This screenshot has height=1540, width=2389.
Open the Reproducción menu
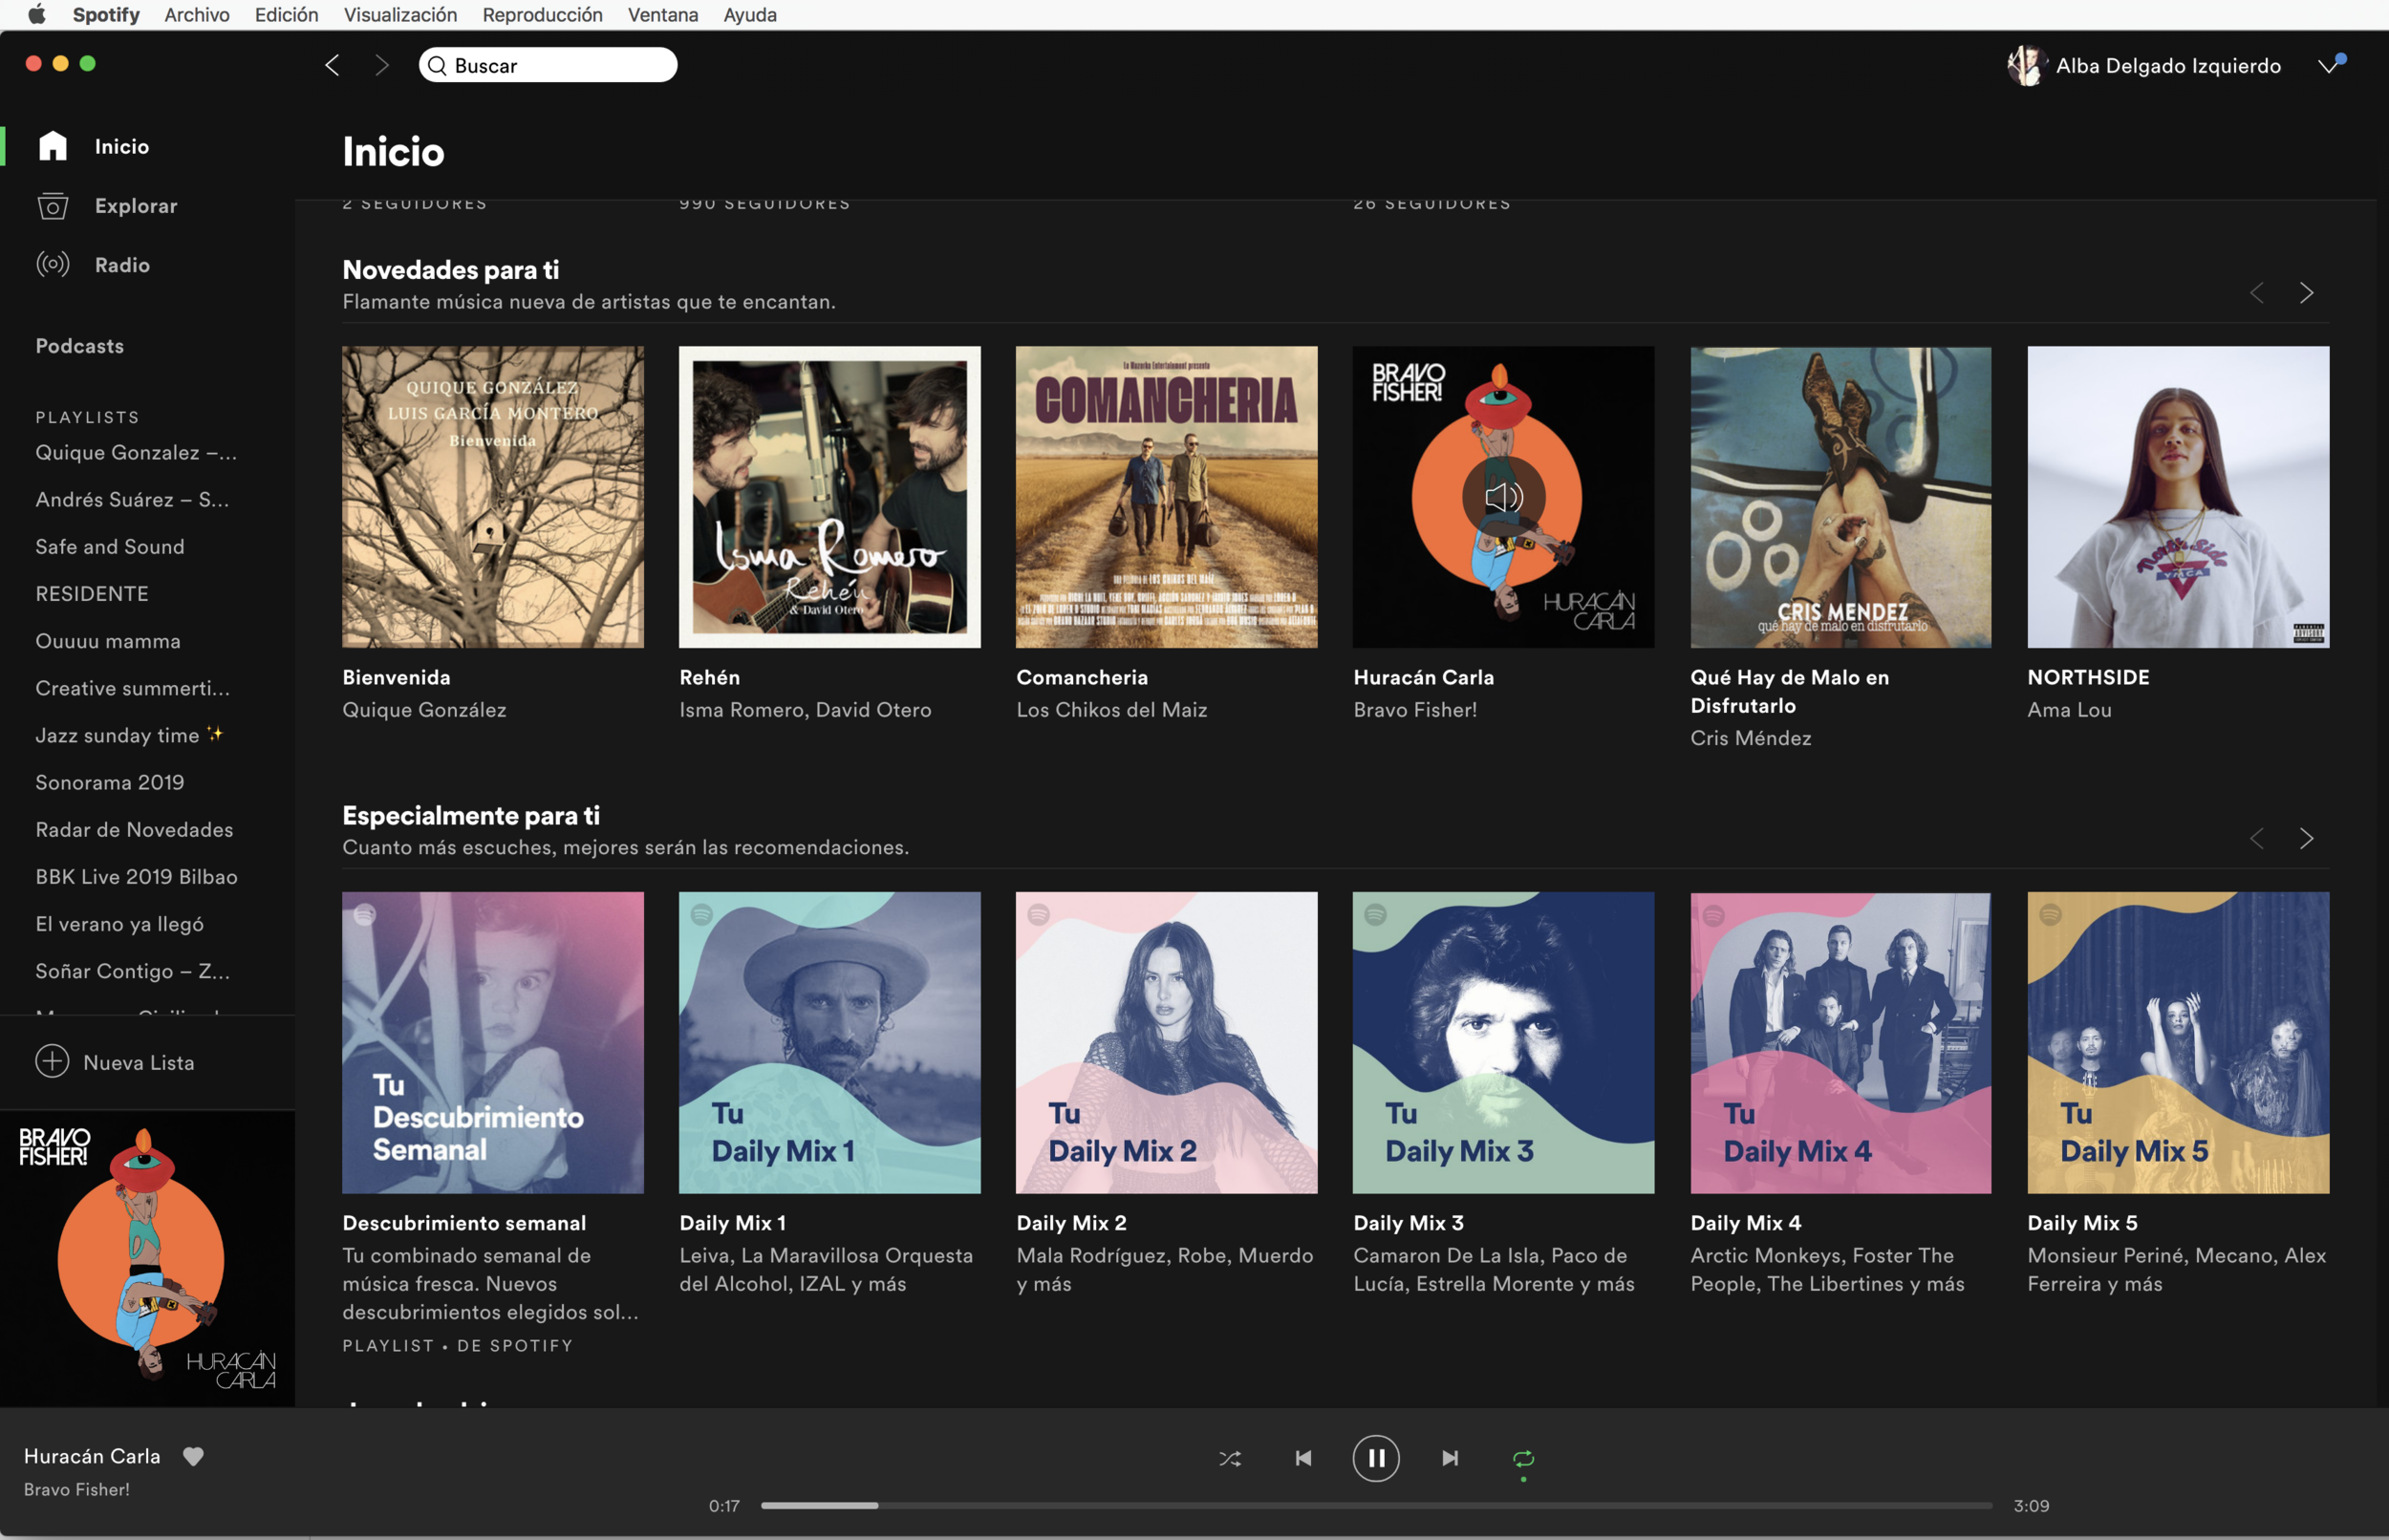tap(543, 14)
